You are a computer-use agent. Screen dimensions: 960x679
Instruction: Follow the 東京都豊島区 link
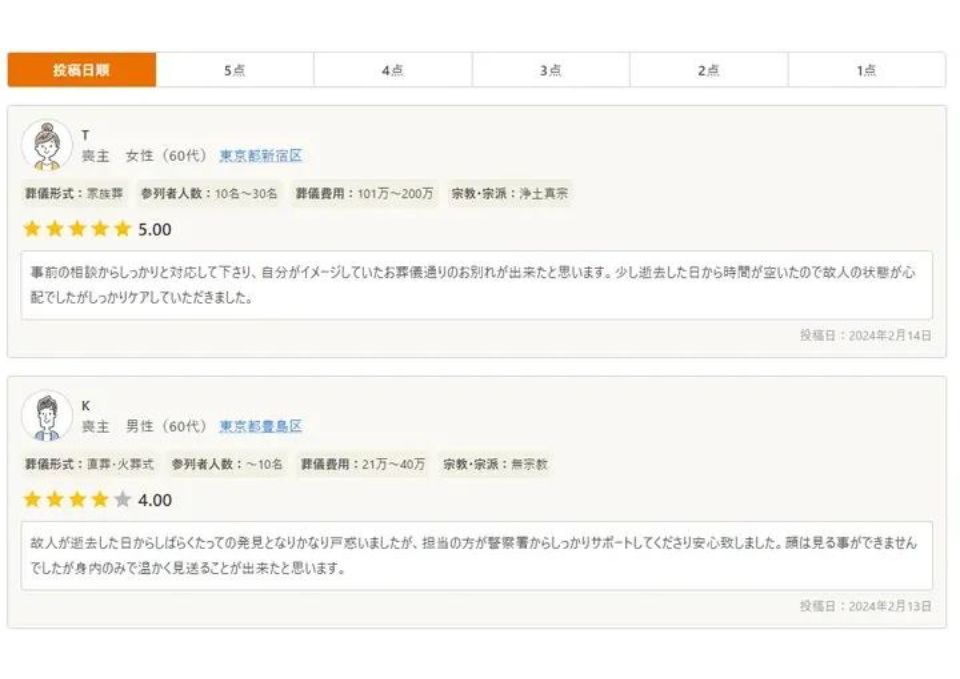coord(261,427)
